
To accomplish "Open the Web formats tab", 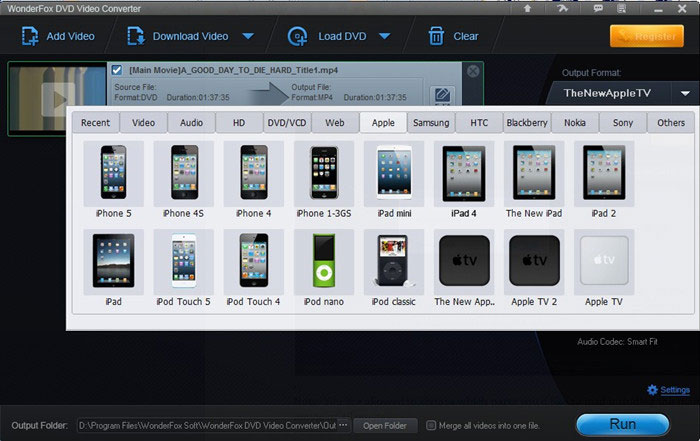I will pyautogui.click(x=334, y=123).
